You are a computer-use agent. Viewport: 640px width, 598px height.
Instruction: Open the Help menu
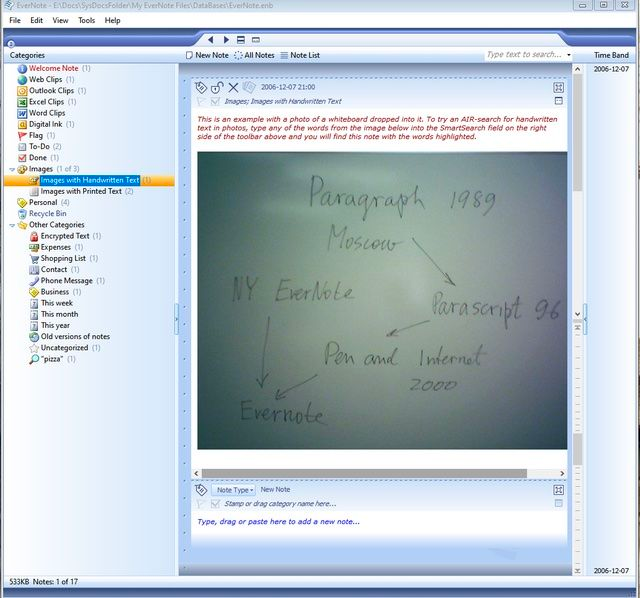pos(112,20)
